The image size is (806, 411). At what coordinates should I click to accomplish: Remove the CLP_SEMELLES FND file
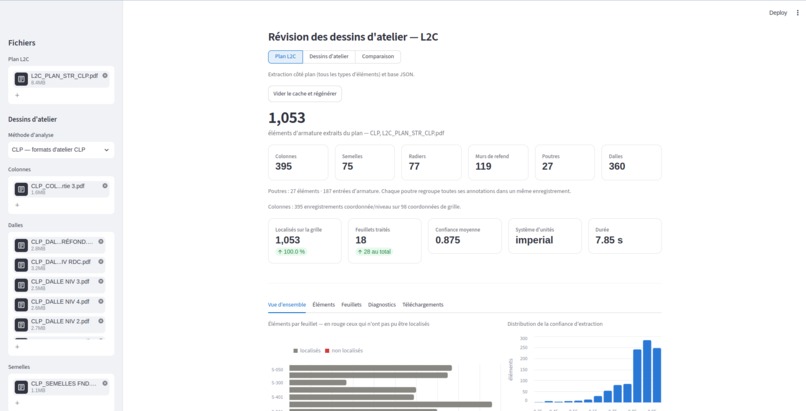point(105,383)
